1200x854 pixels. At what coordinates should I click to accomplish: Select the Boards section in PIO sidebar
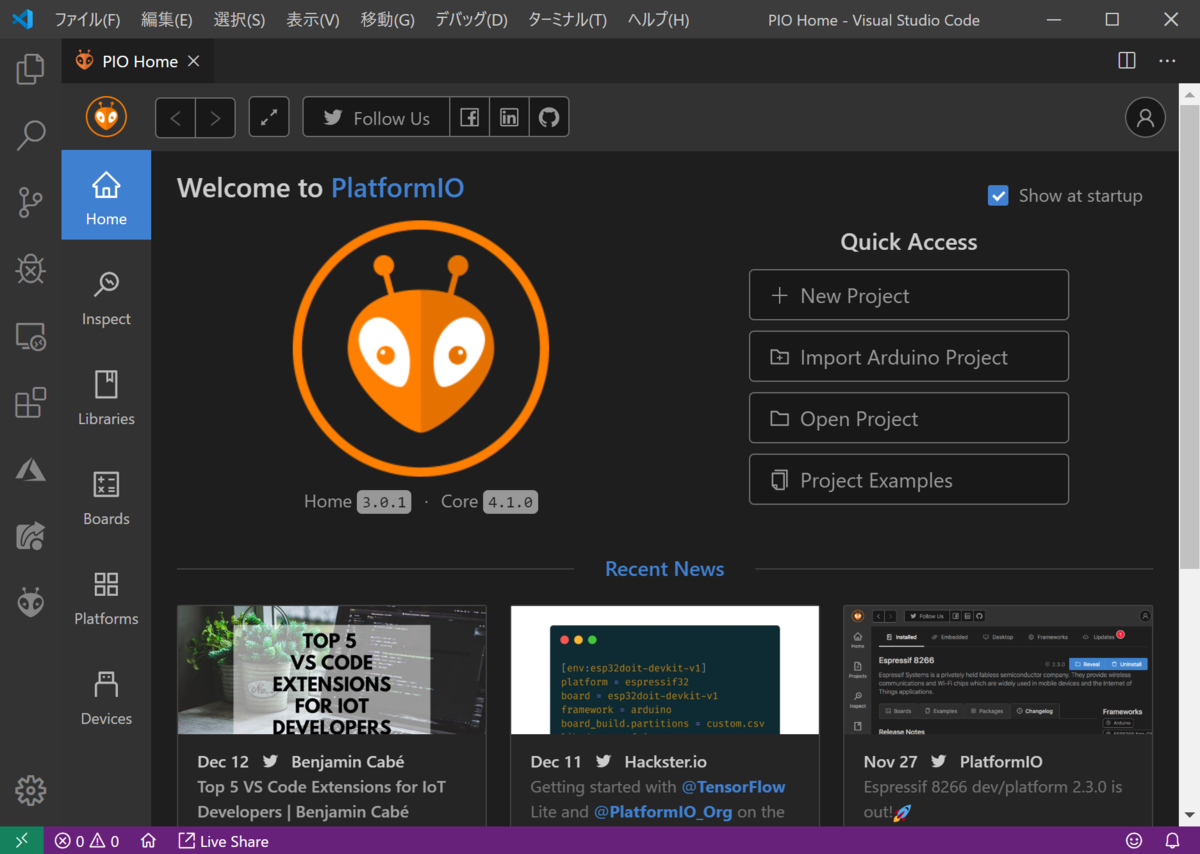coord(106,499)
